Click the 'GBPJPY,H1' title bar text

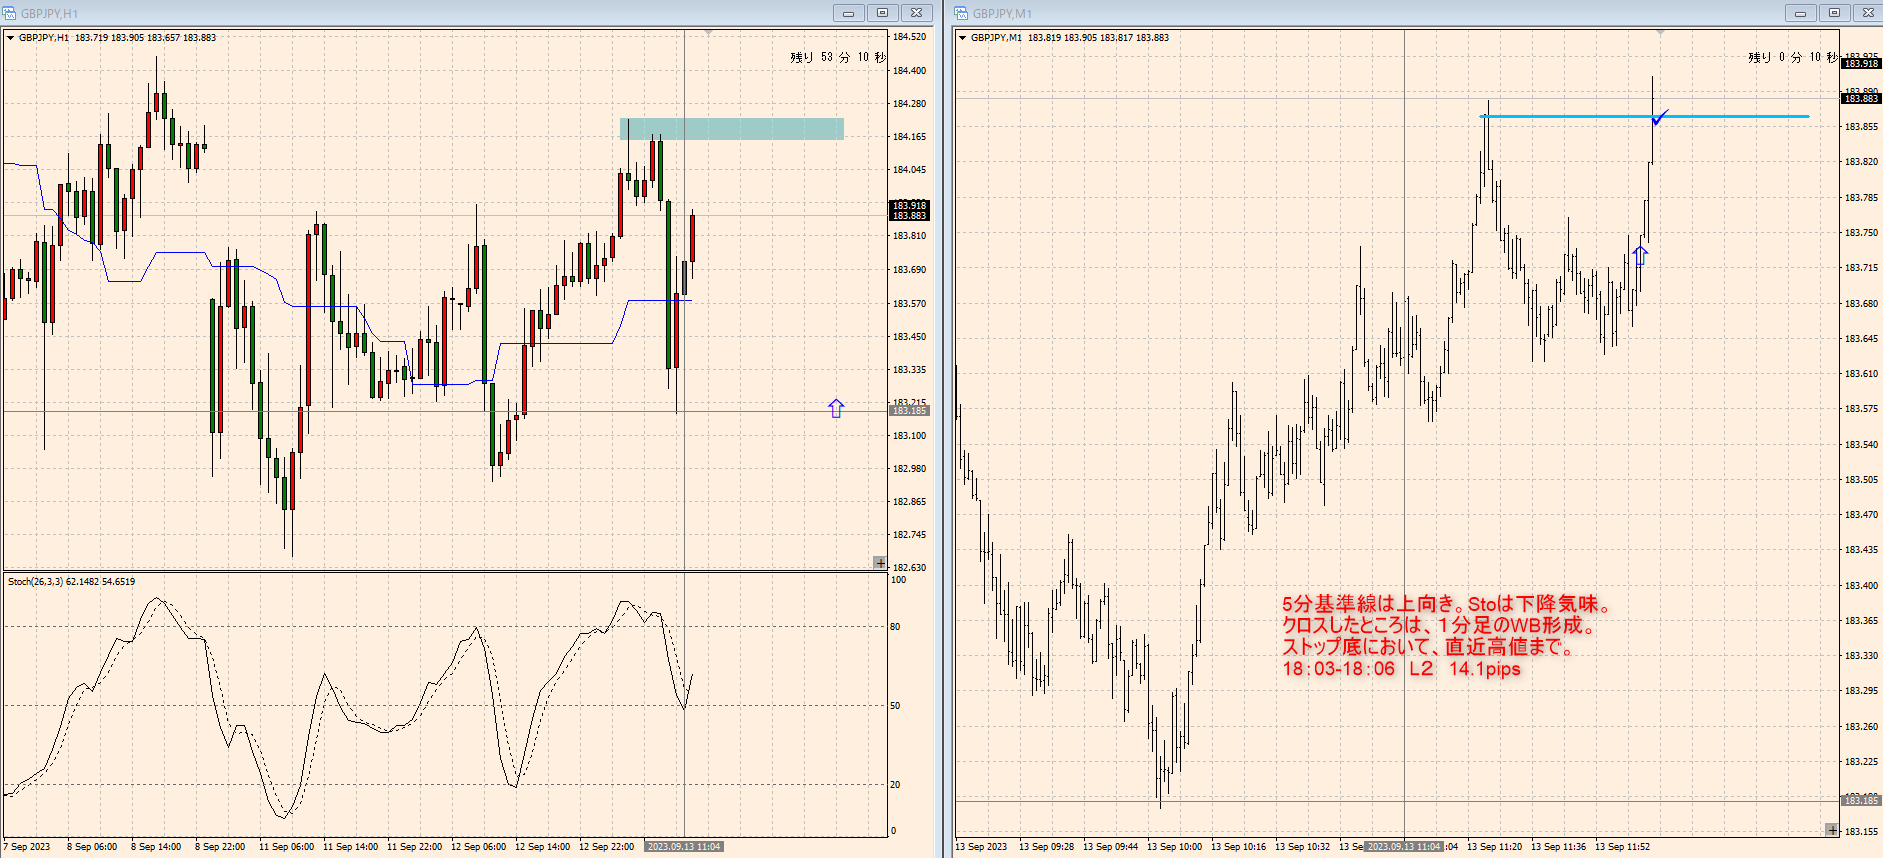click(49, 14)
